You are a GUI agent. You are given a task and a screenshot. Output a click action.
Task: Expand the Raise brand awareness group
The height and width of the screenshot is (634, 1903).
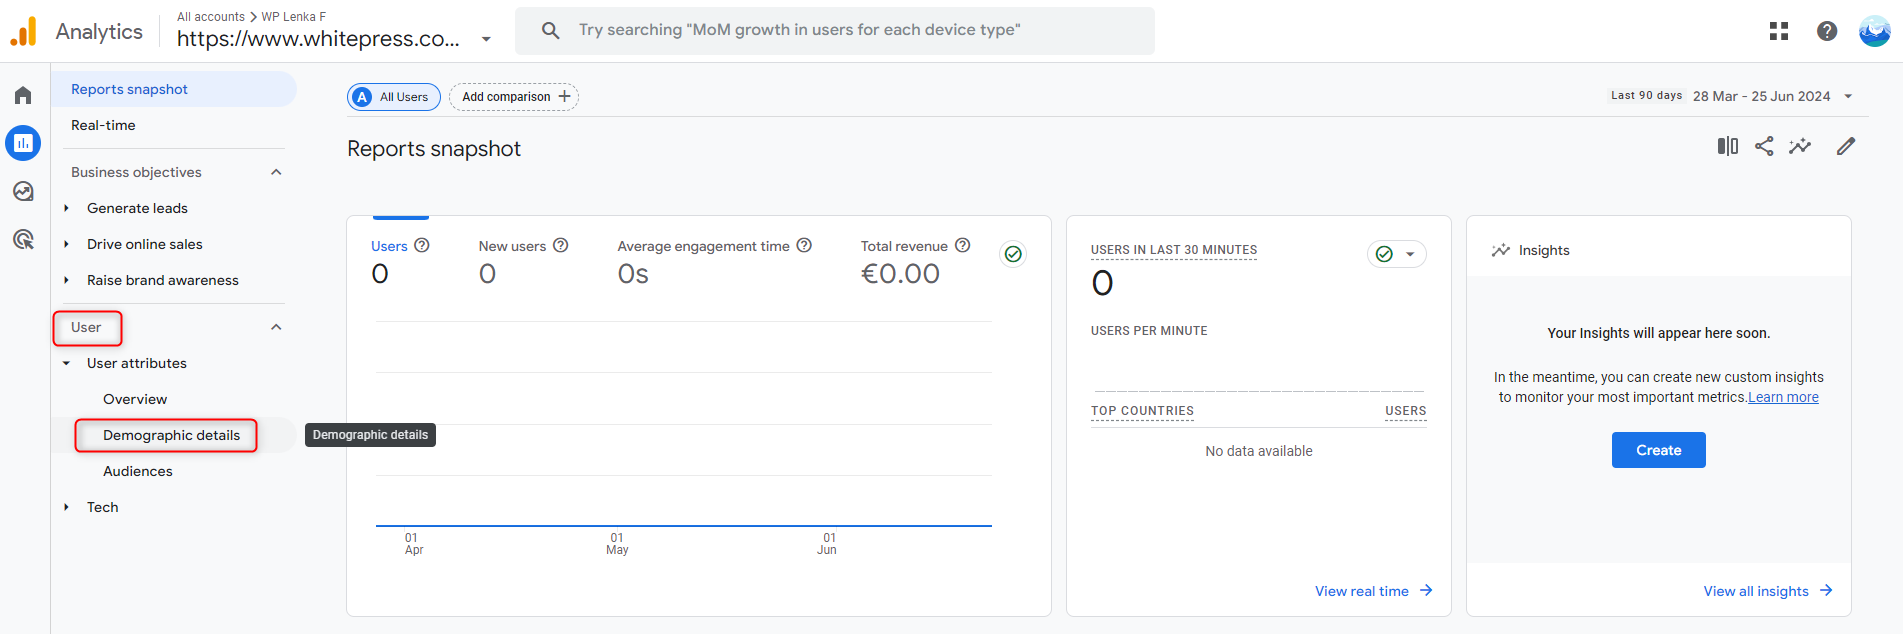coord(66,280)
